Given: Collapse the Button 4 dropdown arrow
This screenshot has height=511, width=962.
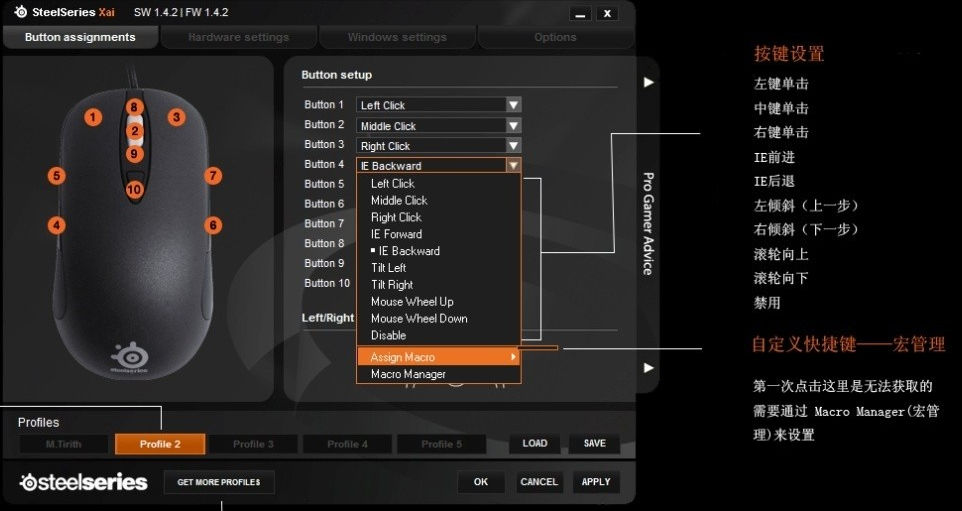Looking at the screenshot, I should pyautogui.click(x=514, y=165).
